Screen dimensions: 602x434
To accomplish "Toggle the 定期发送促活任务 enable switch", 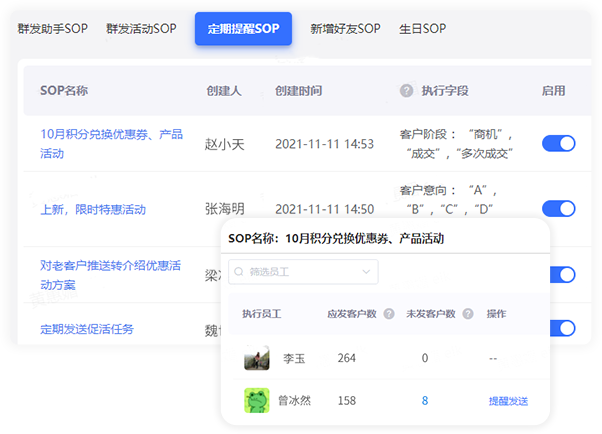I will pos(561,328).
